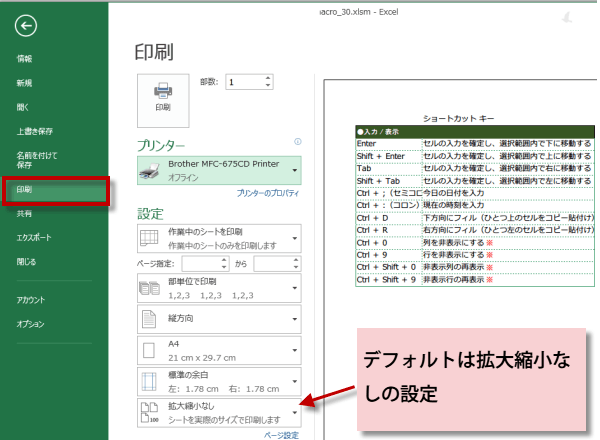Screen dimensions: 600x440
Task: Expand the A4 paper size dropdown
Action: [296, 350]
